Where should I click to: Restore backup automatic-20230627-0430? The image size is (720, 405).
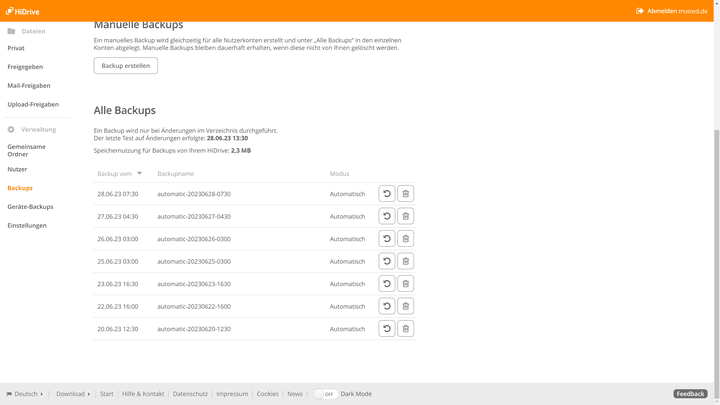click(x=387, y=216)
